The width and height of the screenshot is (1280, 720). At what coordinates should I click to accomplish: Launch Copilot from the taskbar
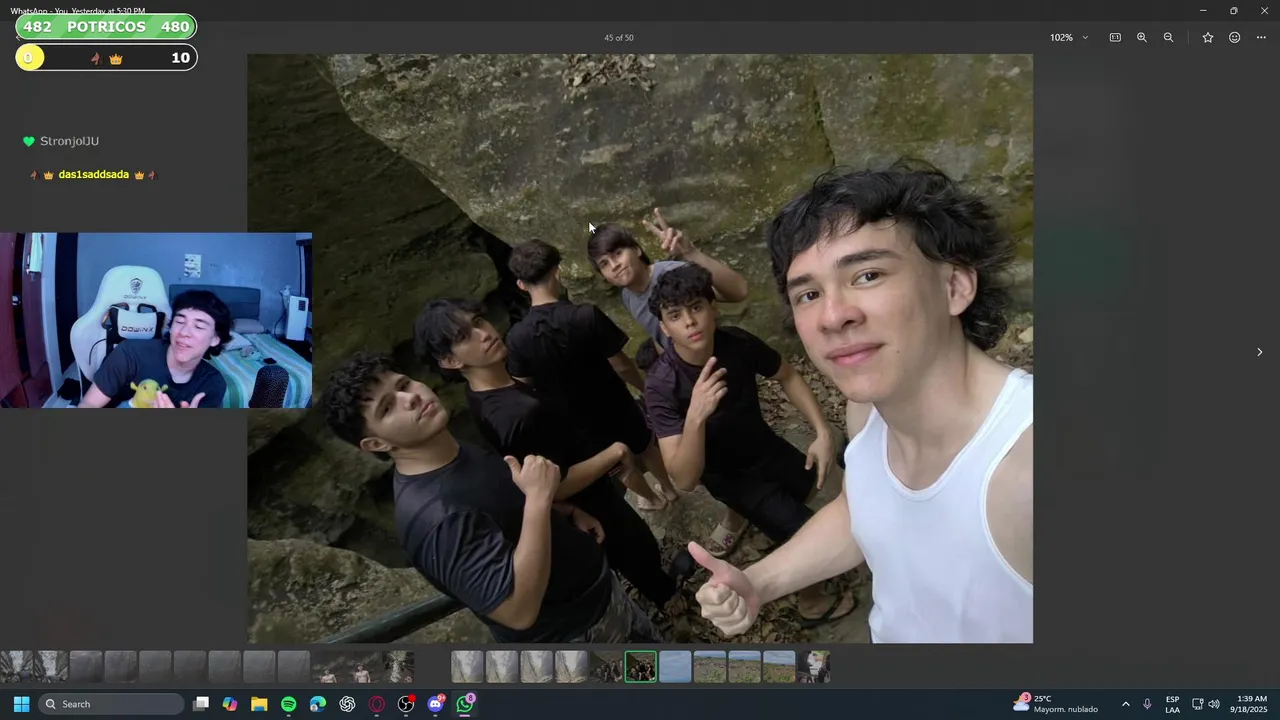coord(230,704)
